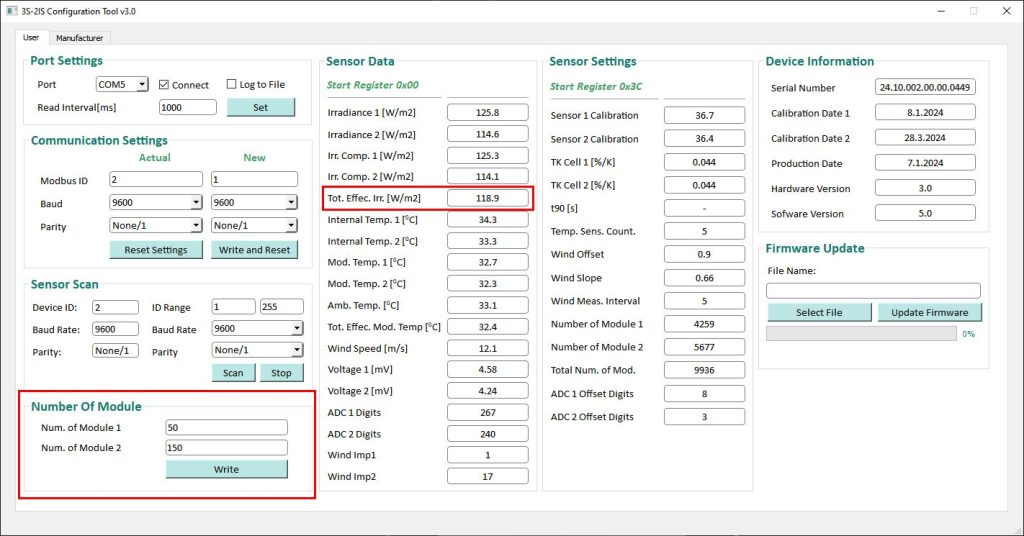This screenshot has width=1024, height=536.
Task: Click the Set button for read interval
Action: (x=261, y=108)
